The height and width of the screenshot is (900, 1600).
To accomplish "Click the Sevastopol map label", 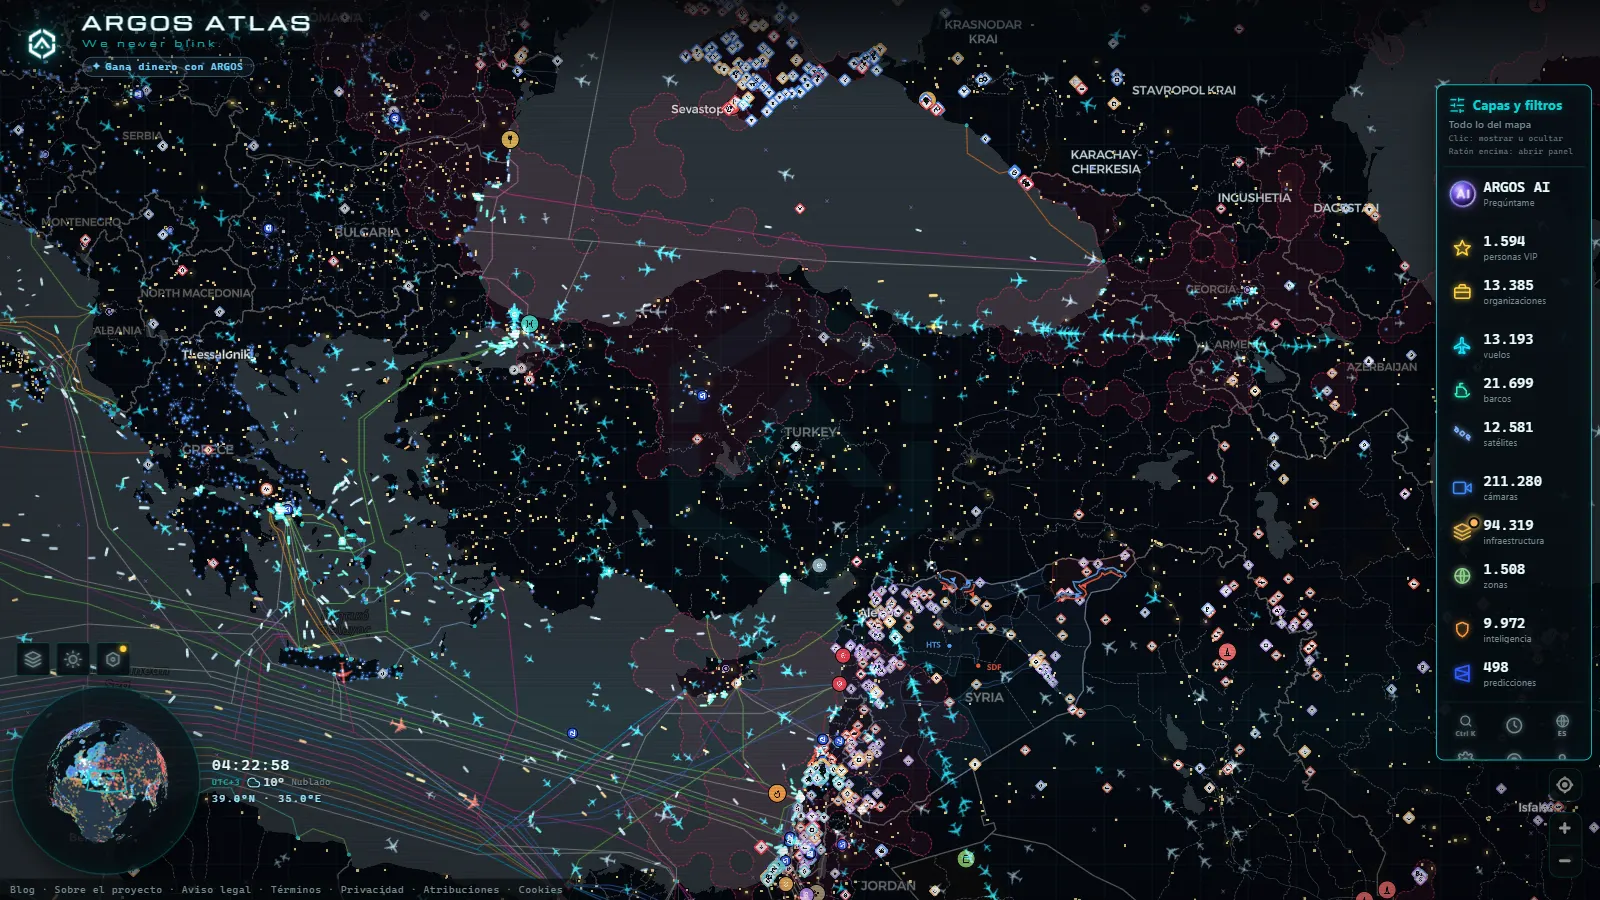I will pyautogui.click(x=700, y=109).
